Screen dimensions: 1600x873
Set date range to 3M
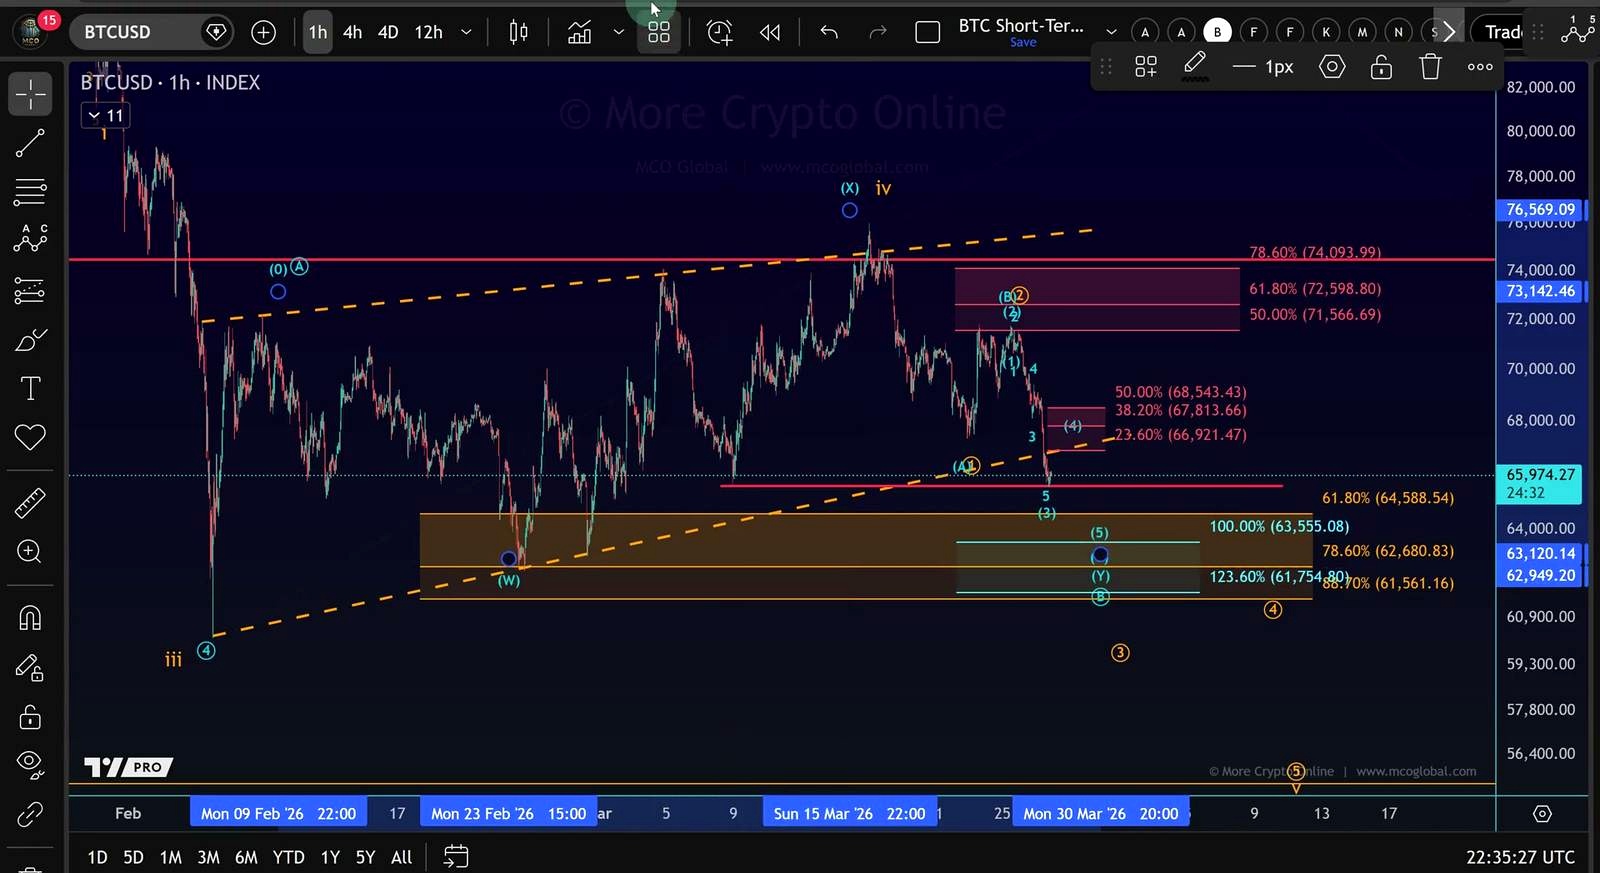(208, 857)
